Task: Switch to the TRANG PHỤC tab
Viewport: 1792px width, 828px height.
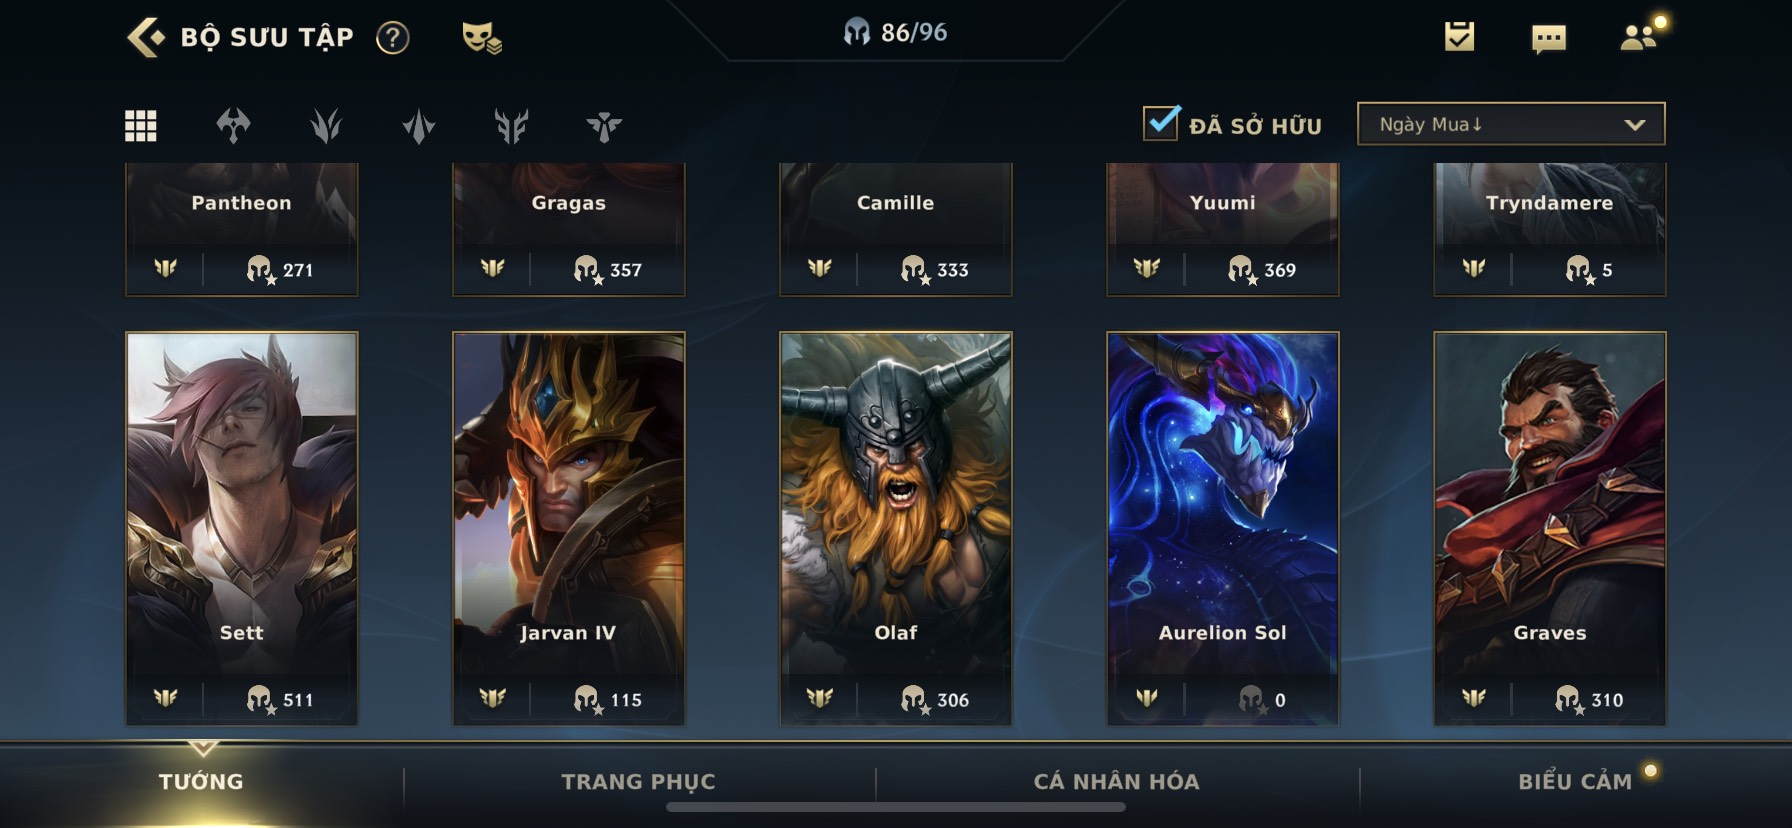Action: (638, 781)
